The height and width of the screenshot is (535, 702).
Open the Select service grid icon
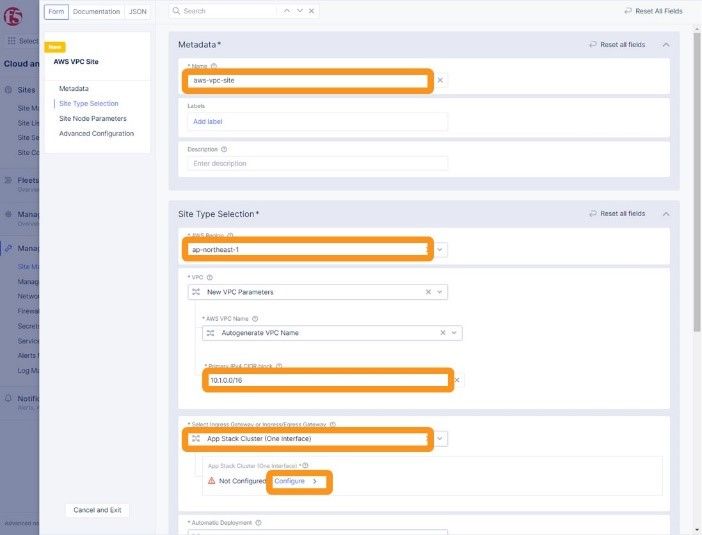[12, 41]
